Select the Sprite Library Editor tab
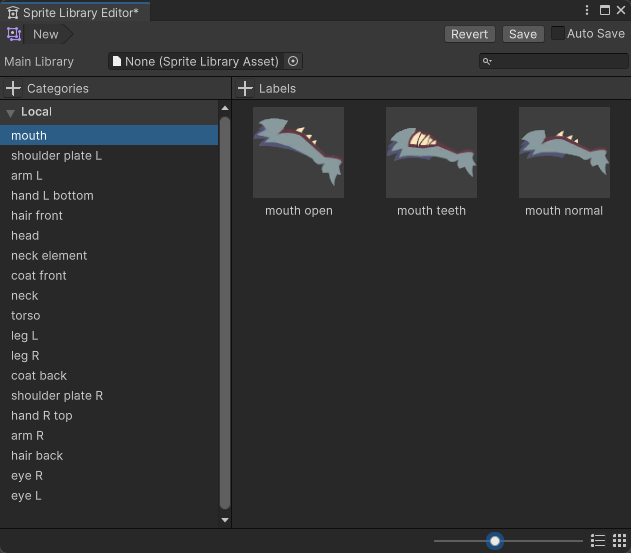Viewport: 631px width, 553px height. click(x=75, y=12)
